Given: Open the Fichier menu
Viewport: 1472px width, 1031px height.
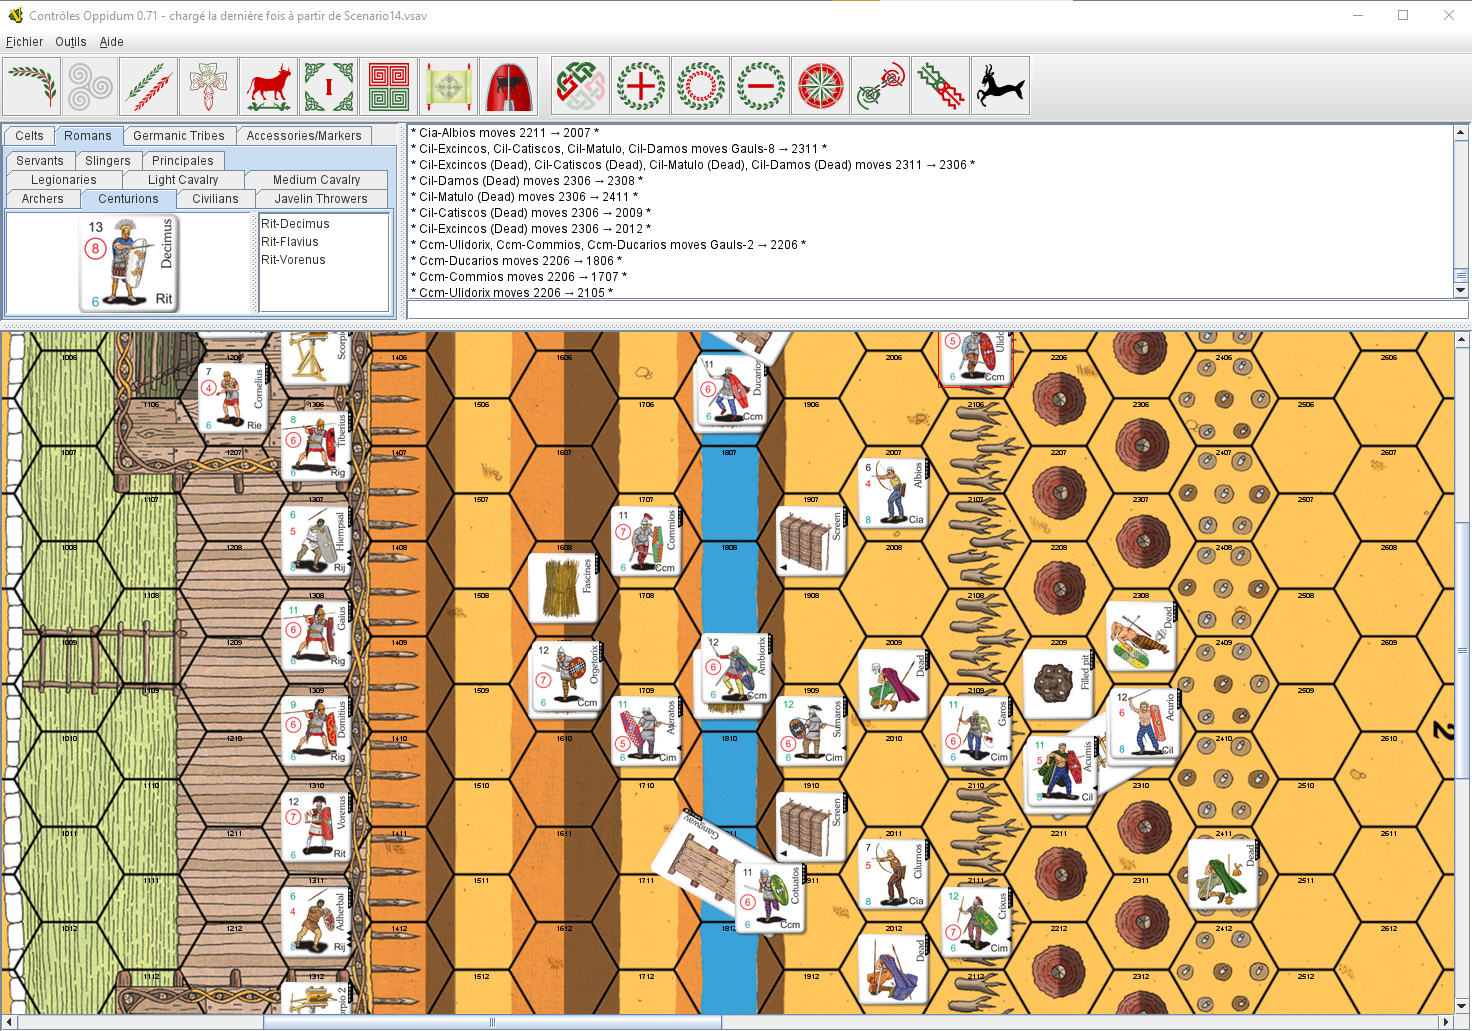Looking at the screenshot, I should tap(24, 42).
